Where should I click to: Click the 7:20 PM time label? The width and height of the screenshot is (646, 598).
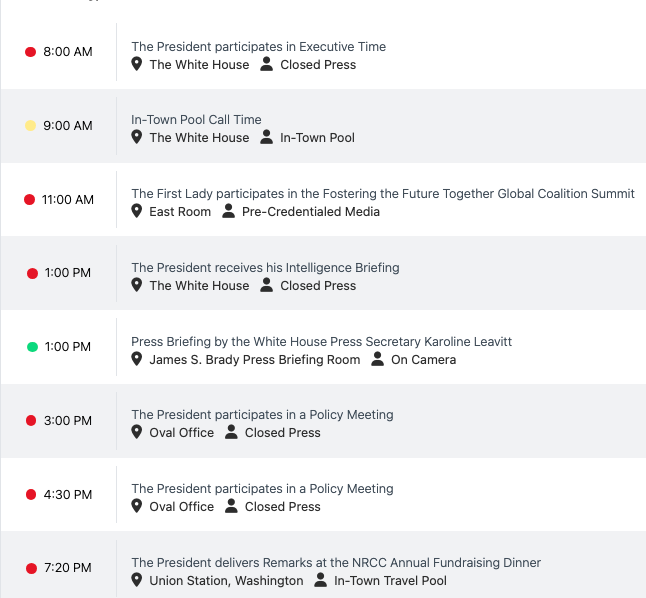[68, 568]
